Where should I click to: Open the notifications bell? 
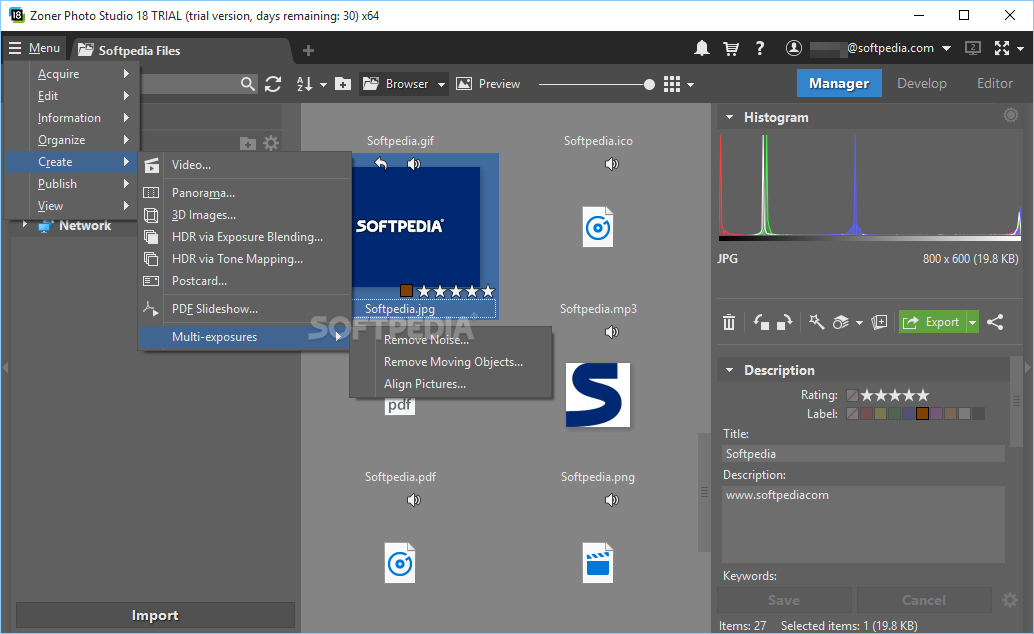coord(702,48)
